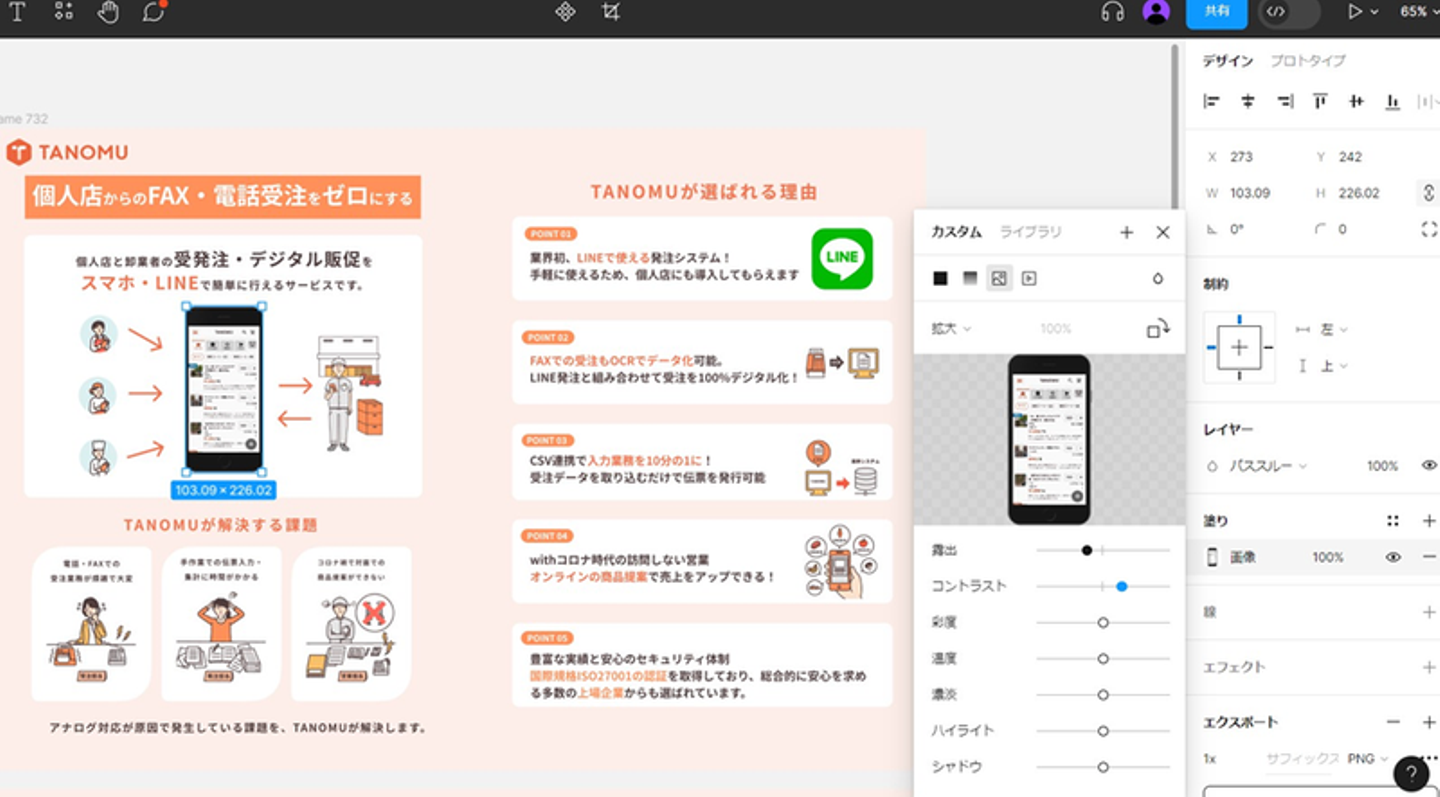Align selection to top
Image resolution: width=1440 pixels, height=797 pixels.
pyautogui.click(x=1320, y=101)
